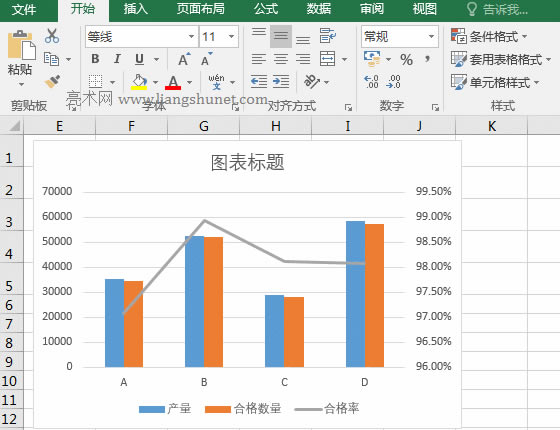Expand the Paste options arrow
This screenshot has height=430, width=560.
tap(21, 85)
